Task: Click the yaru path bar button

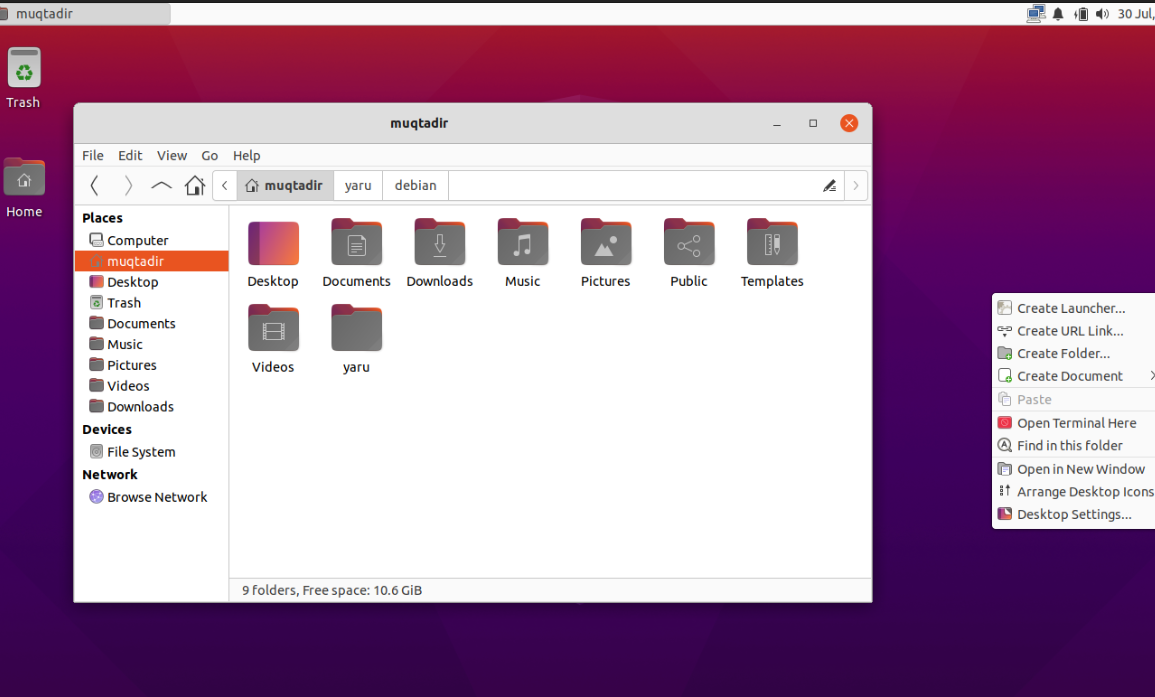Action: click(x=358, y=185)
